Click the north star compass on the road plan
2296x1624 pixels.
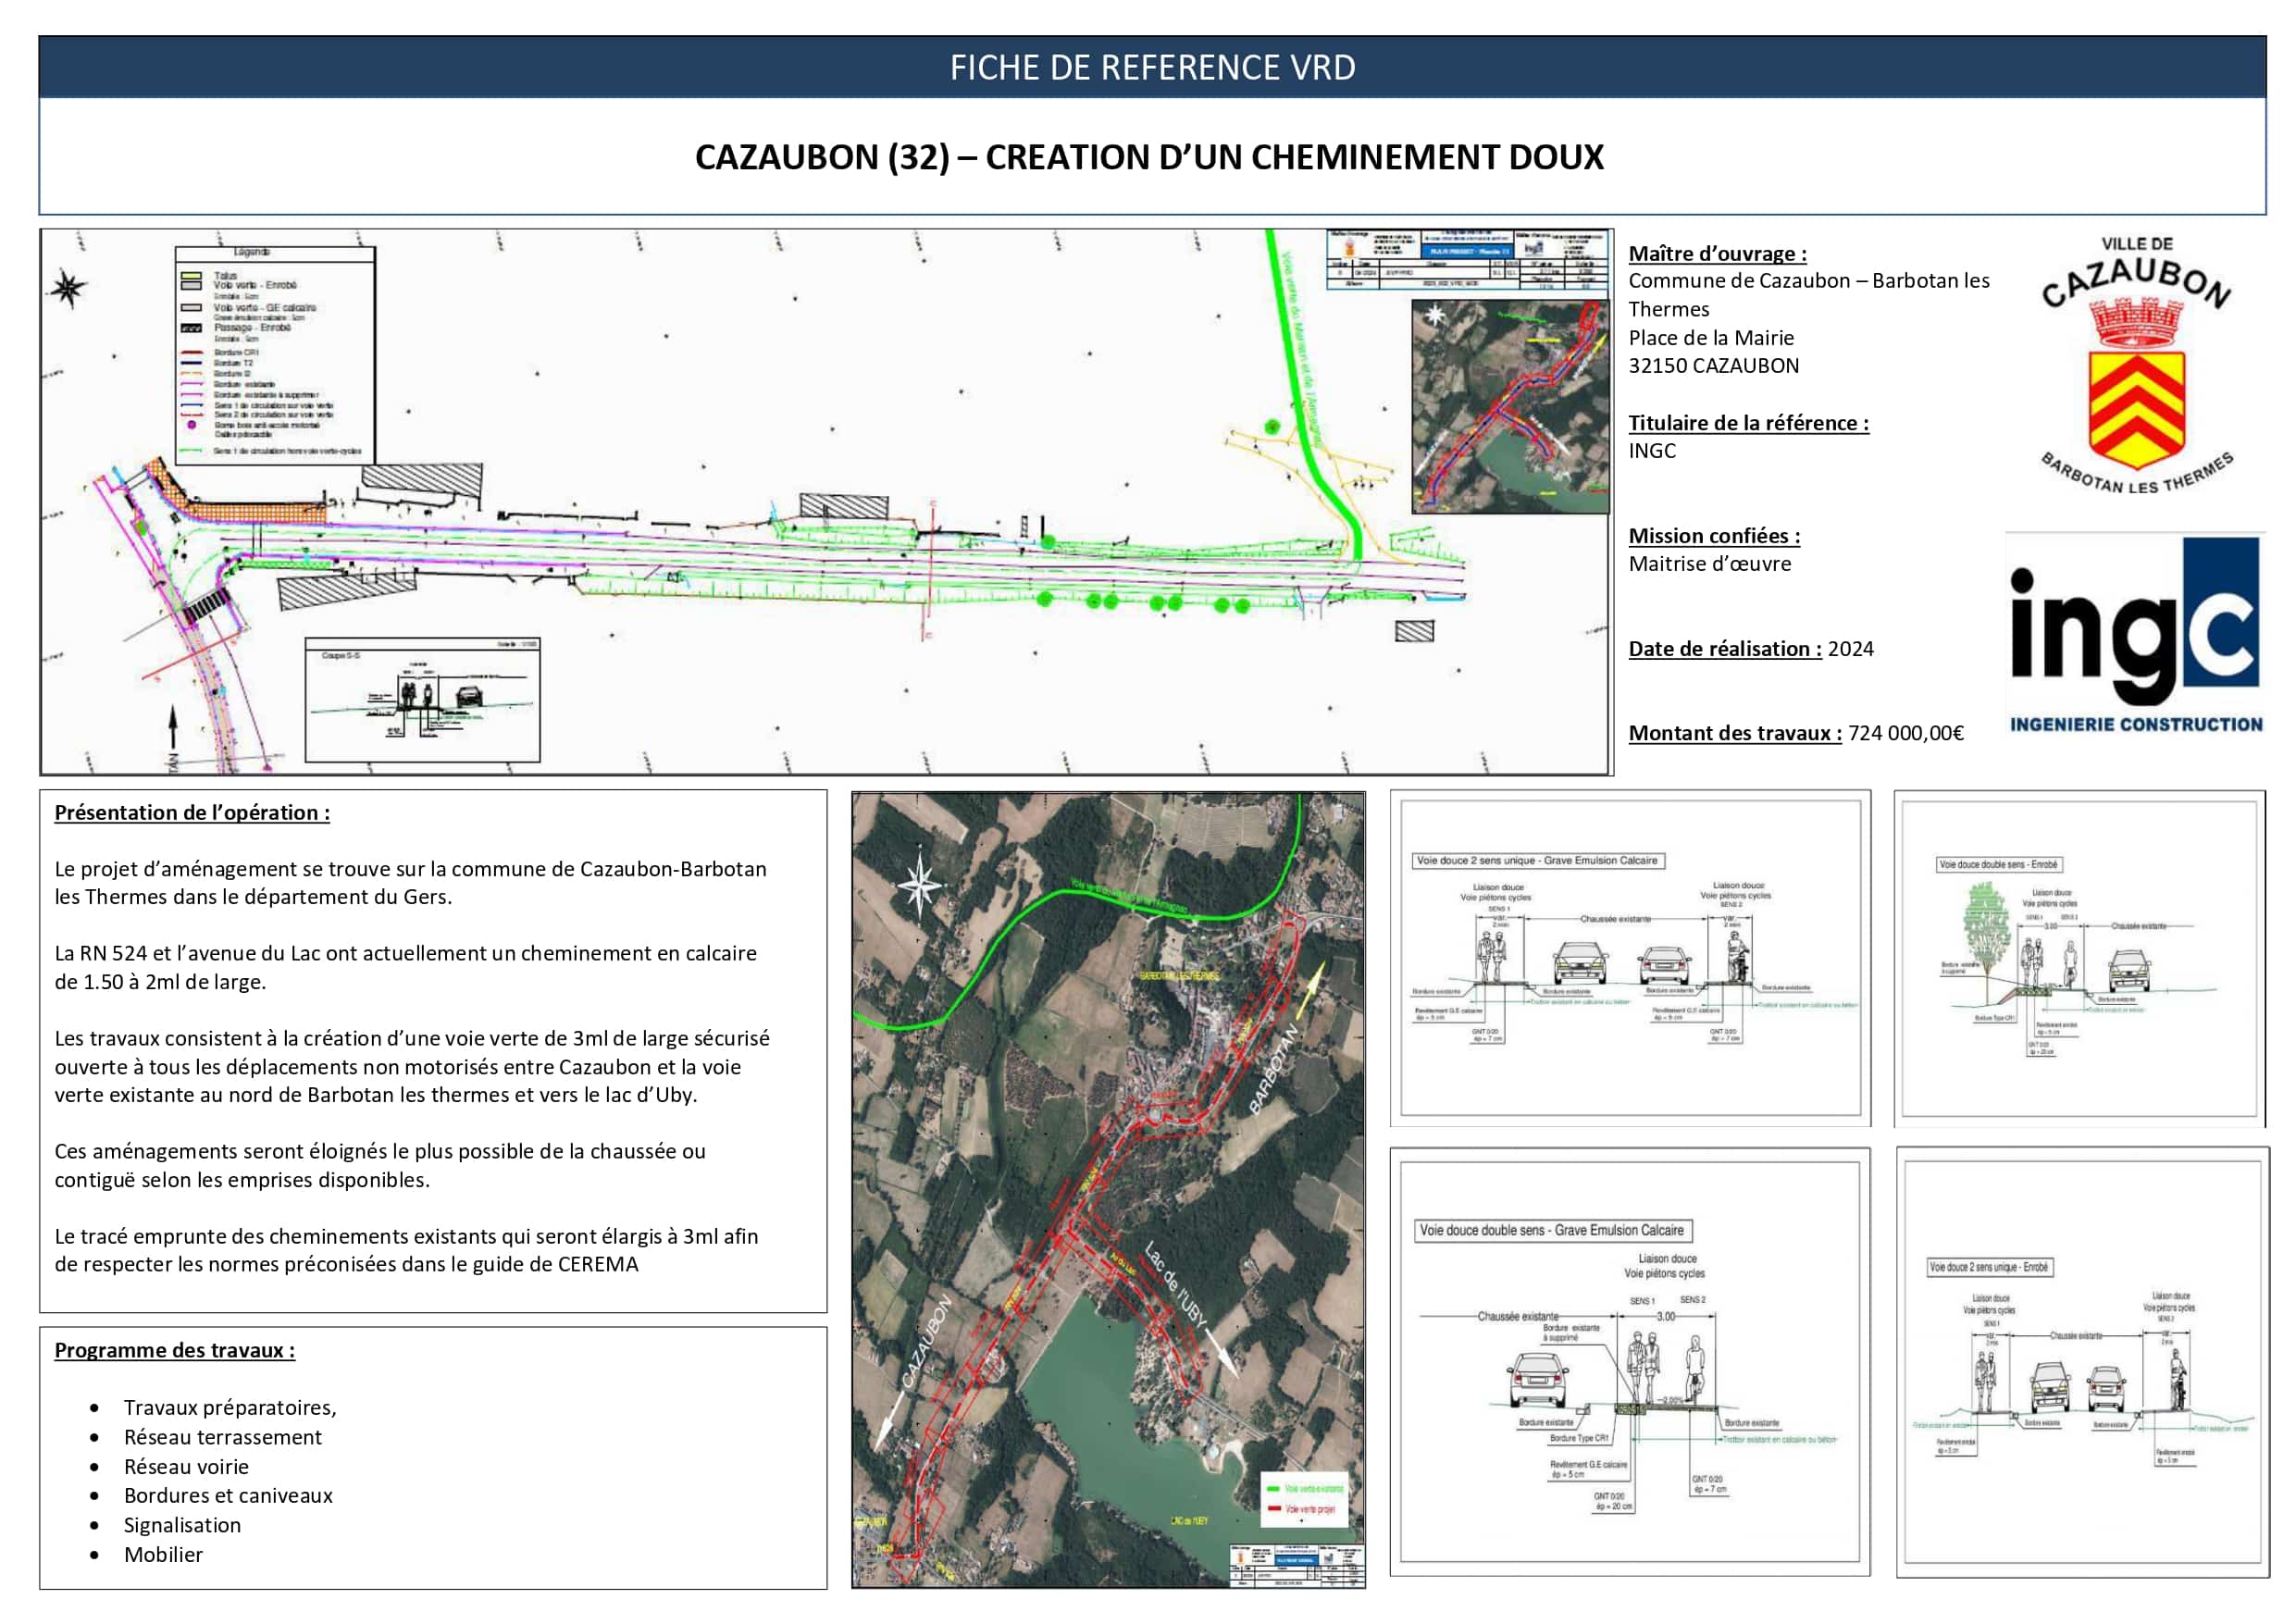[68, 289]
